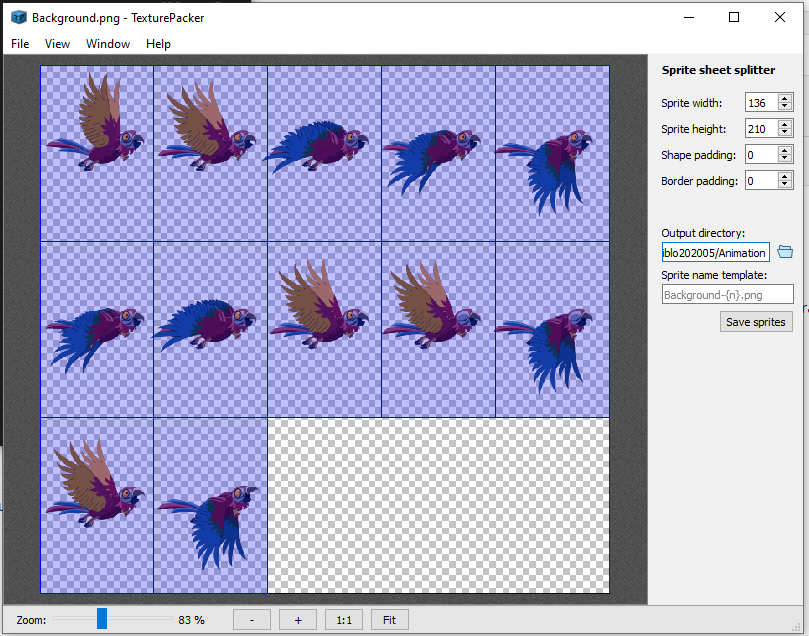Set zoom to 1:1

tap(344, 619)
